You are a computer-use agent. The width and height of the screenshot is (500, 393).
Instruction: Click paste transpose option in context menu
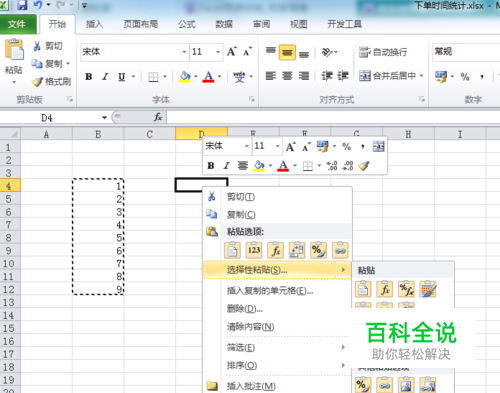297,250
